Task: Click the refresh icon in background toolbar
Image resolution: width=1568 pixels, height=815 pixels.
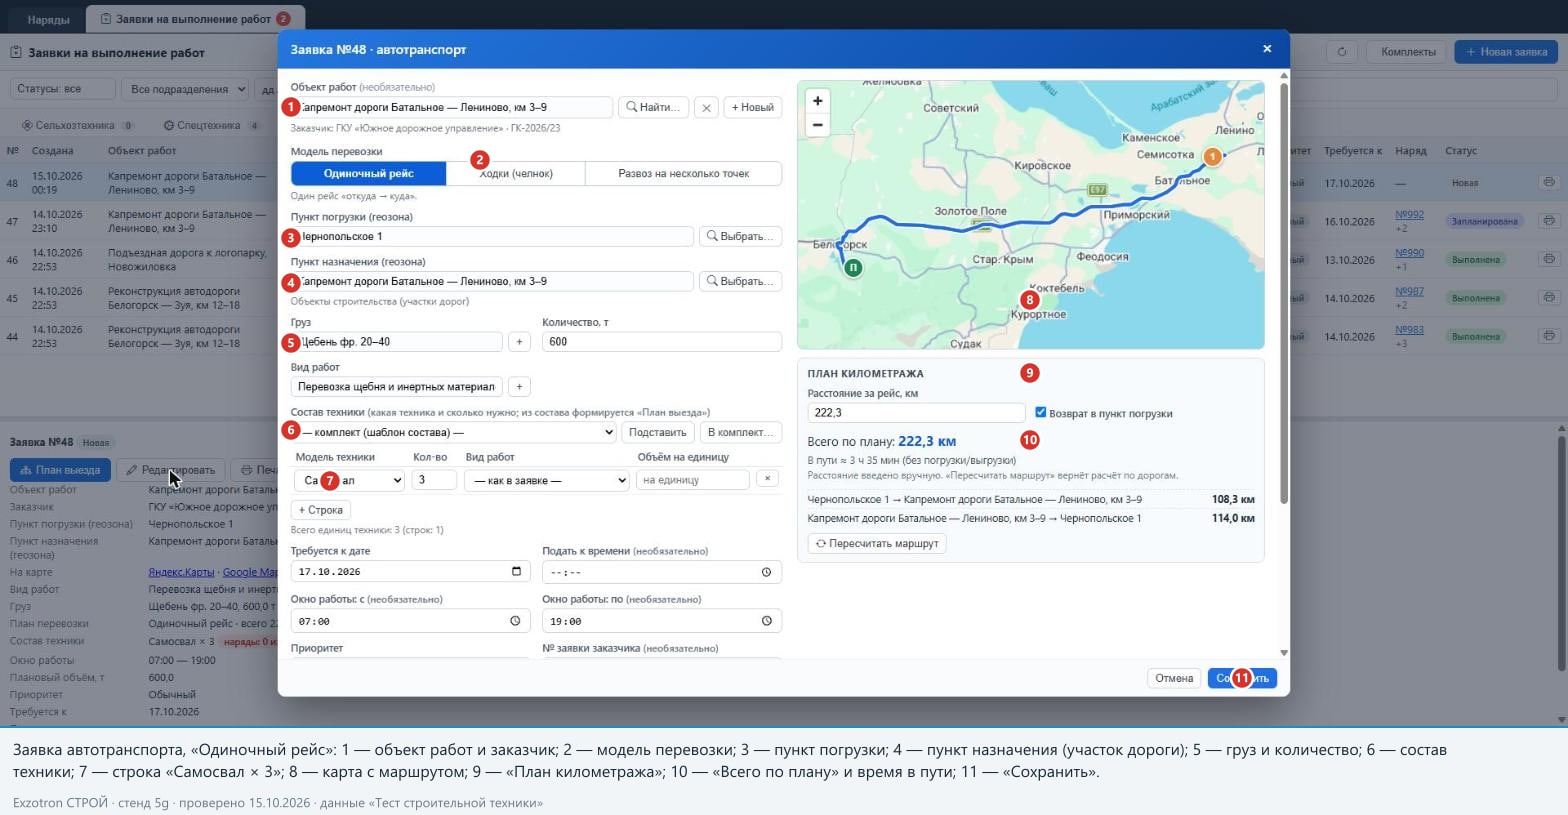Action: pos(1342,51)
